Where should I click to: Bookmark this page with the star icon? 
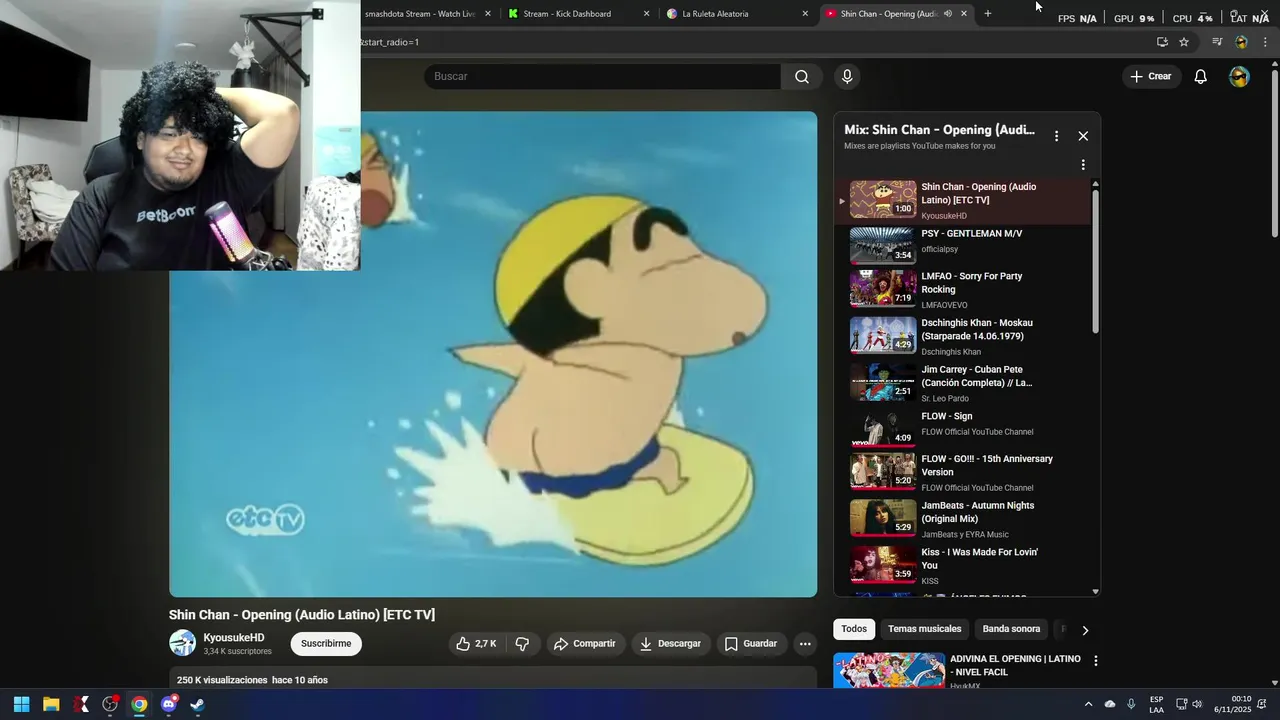(1184, 42)
